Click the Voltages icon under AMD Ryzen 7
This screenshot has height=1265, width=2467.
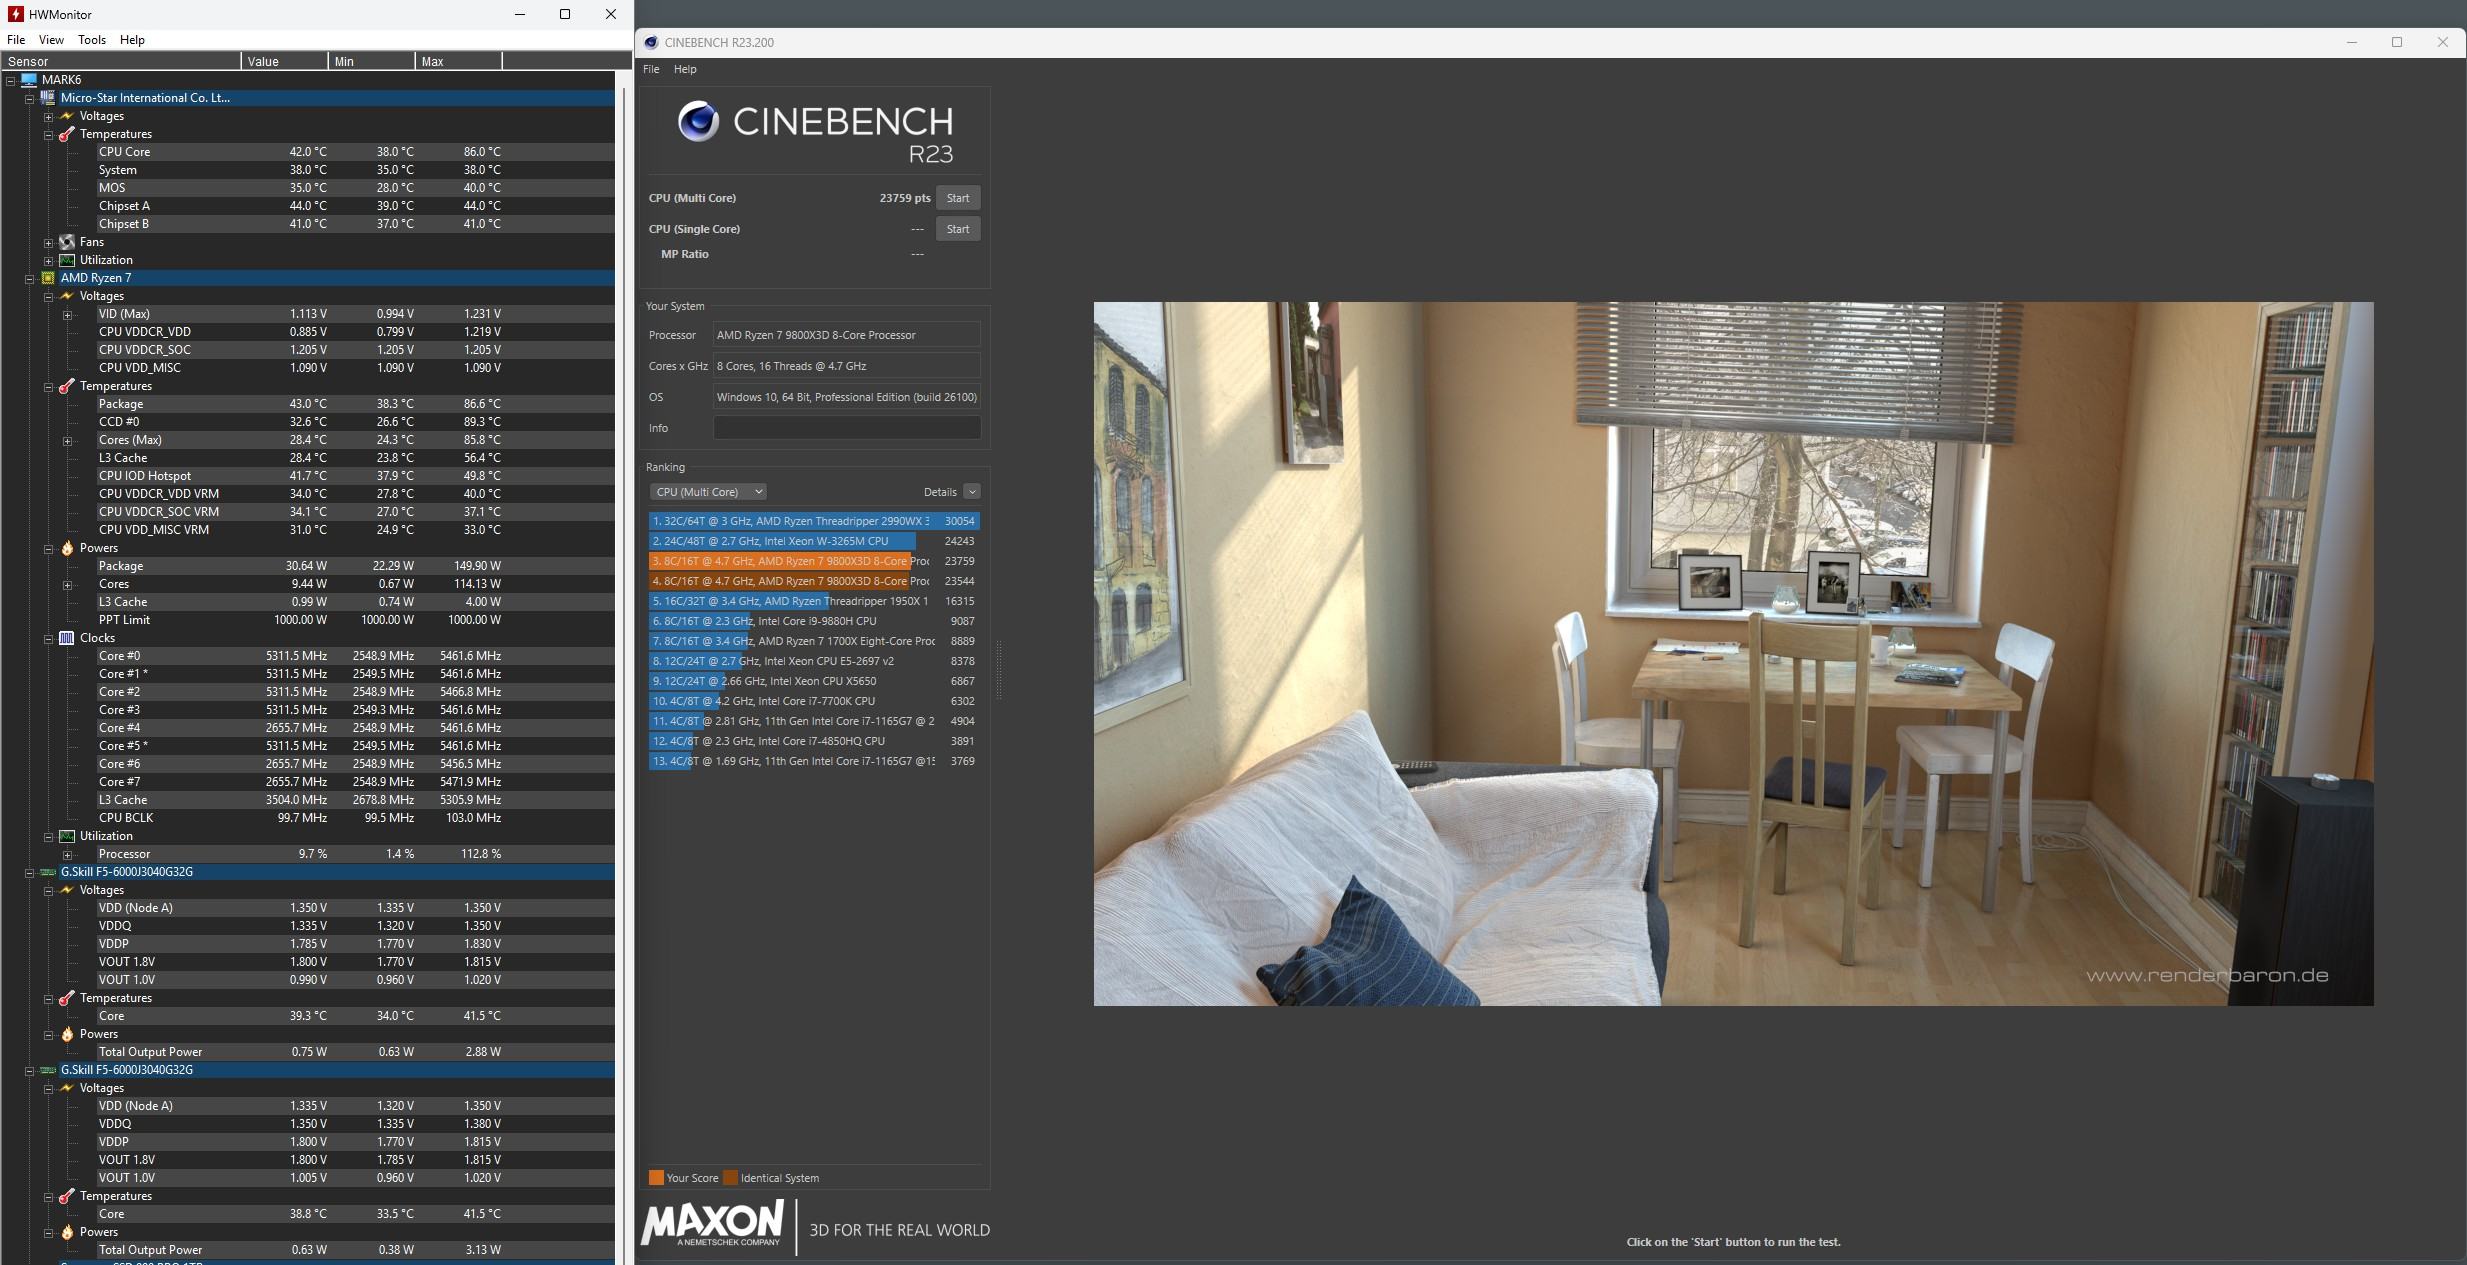67,296
